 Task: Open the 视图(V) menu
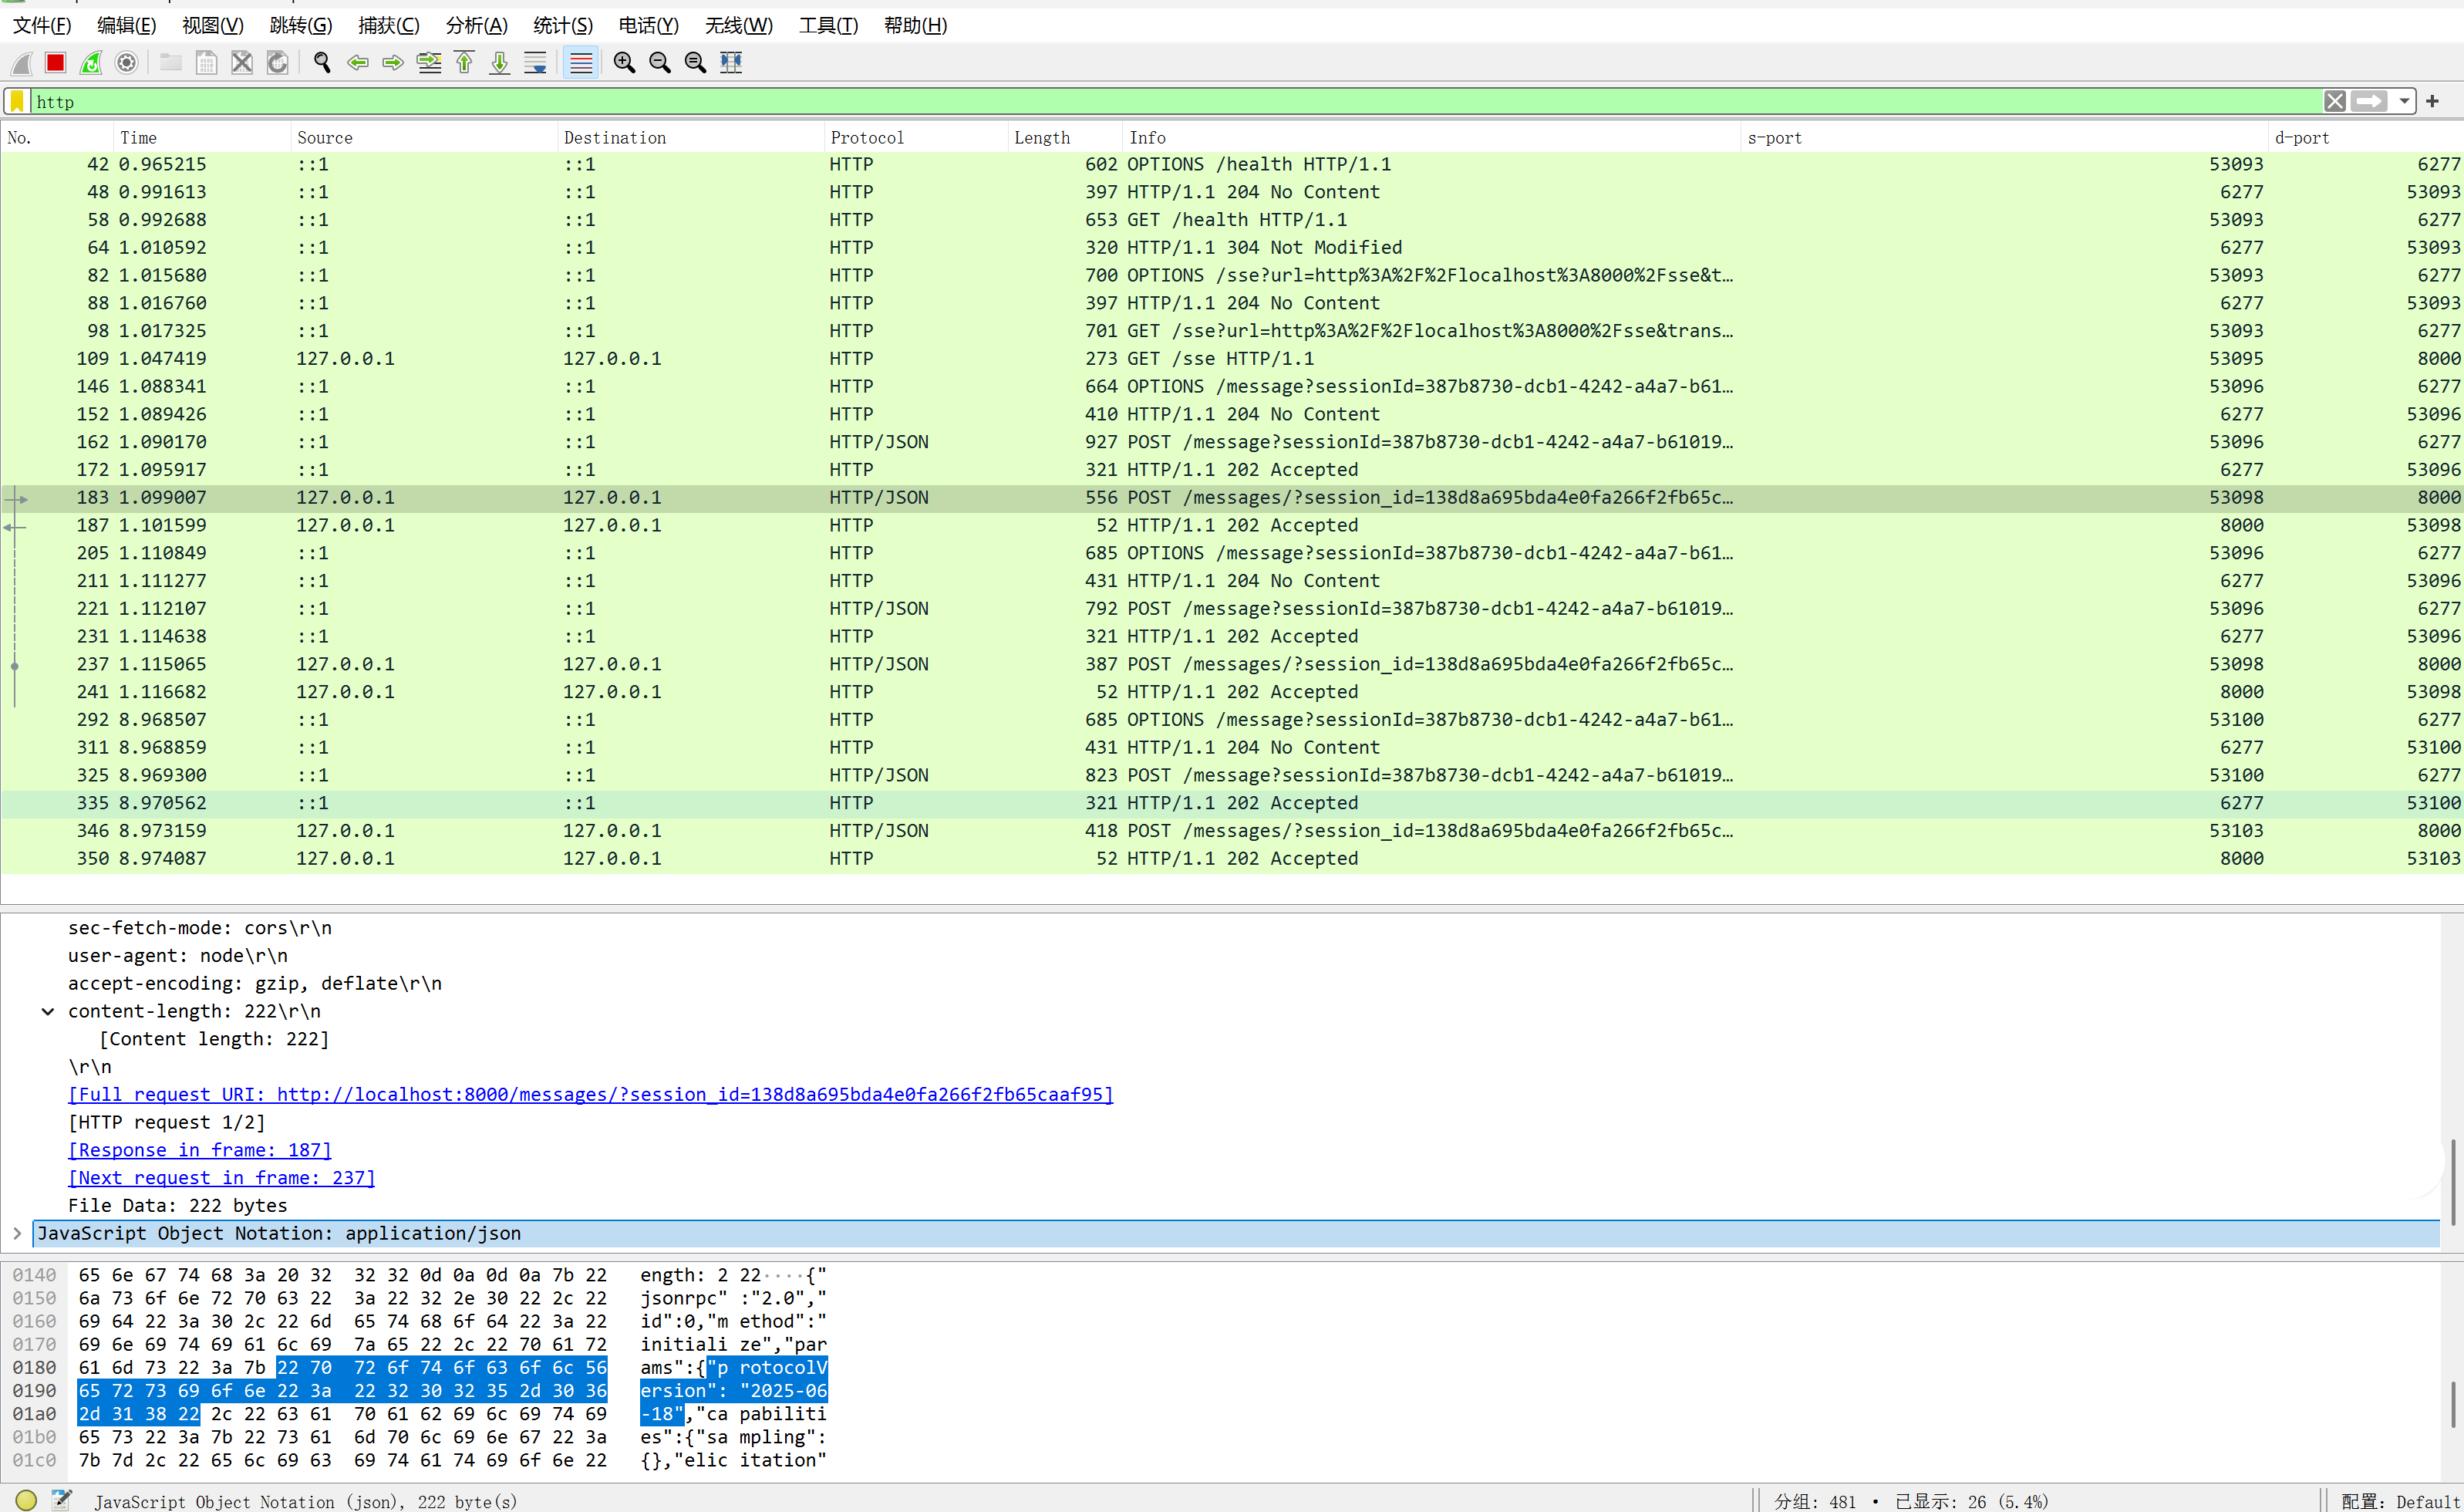point(213,25)
